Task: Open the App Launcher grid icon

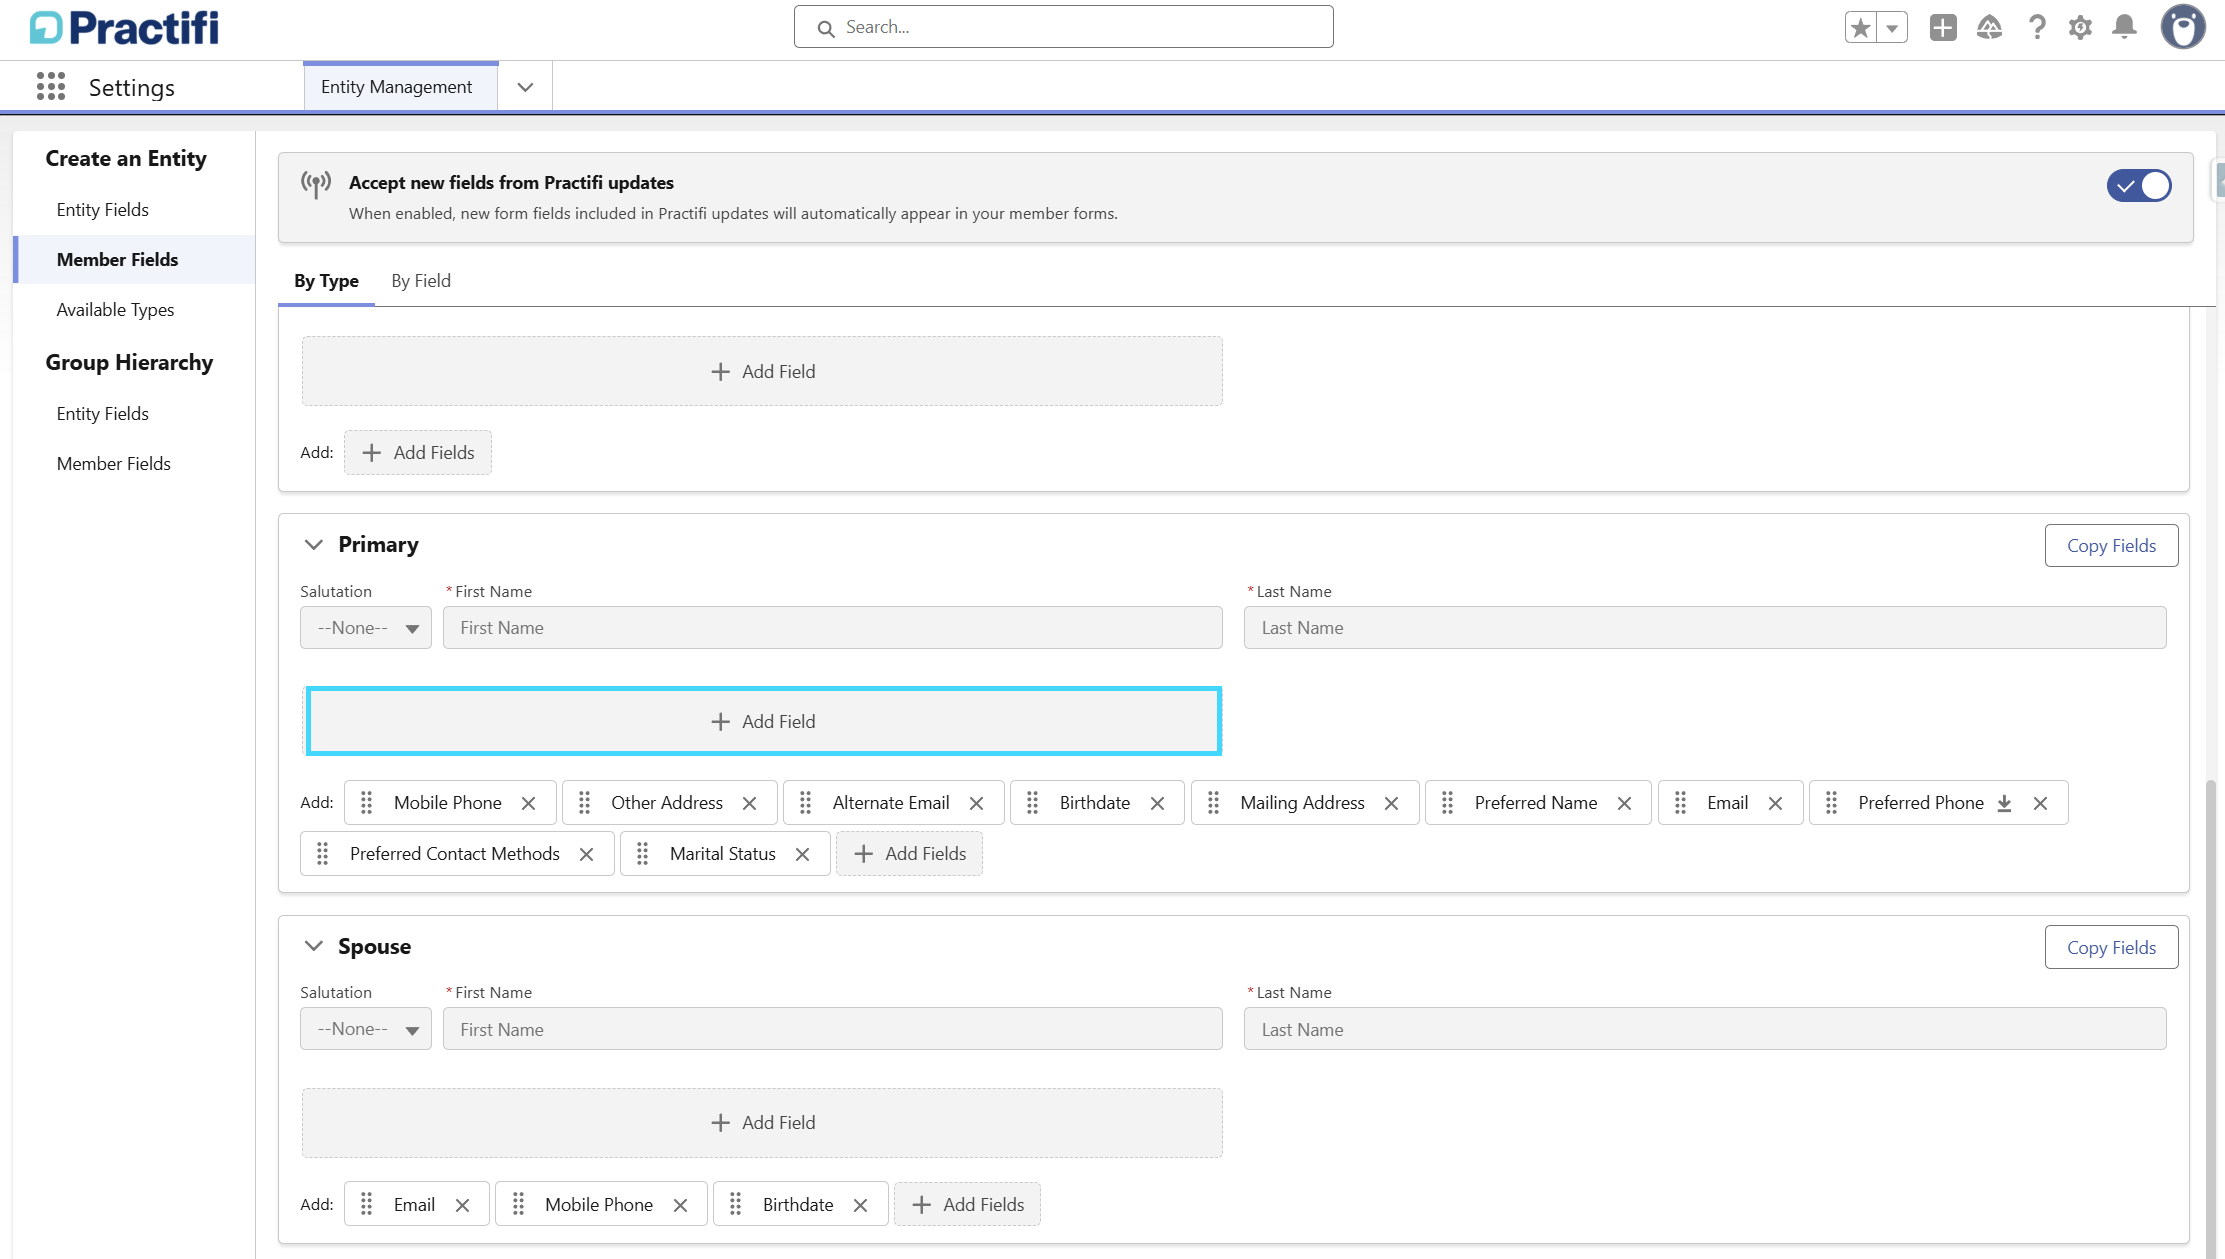Action: (51, 87)
